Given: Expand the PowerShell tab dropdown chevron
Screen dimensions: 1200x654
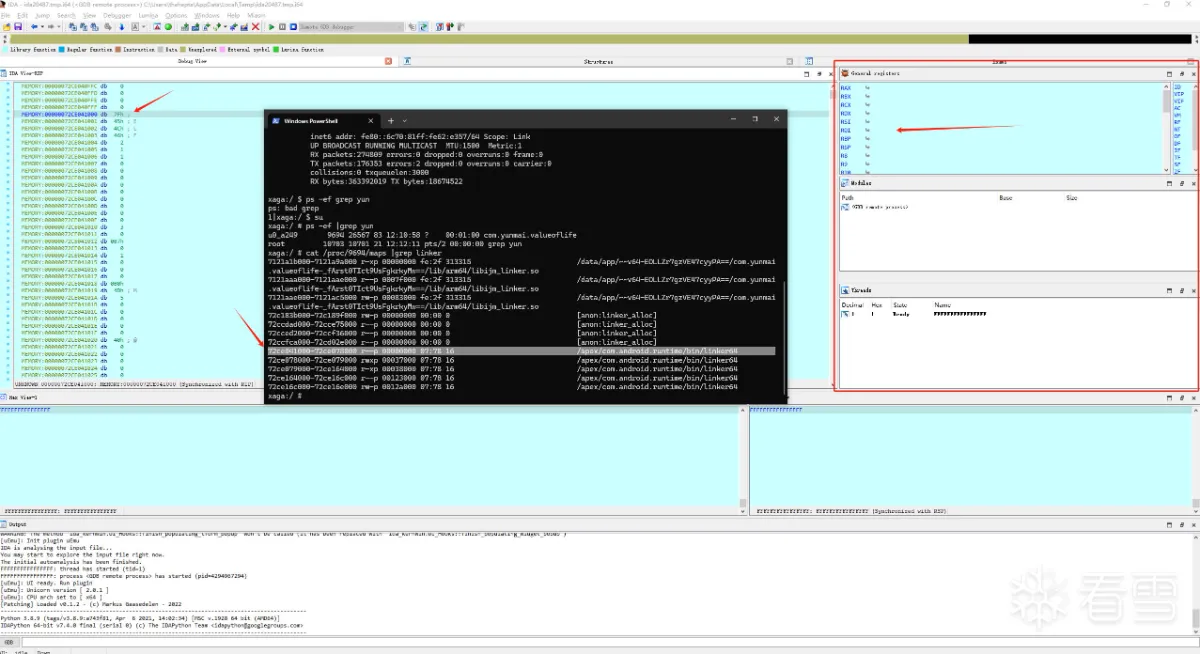Looking at the screenshot, I should click(x=407, y=121).
